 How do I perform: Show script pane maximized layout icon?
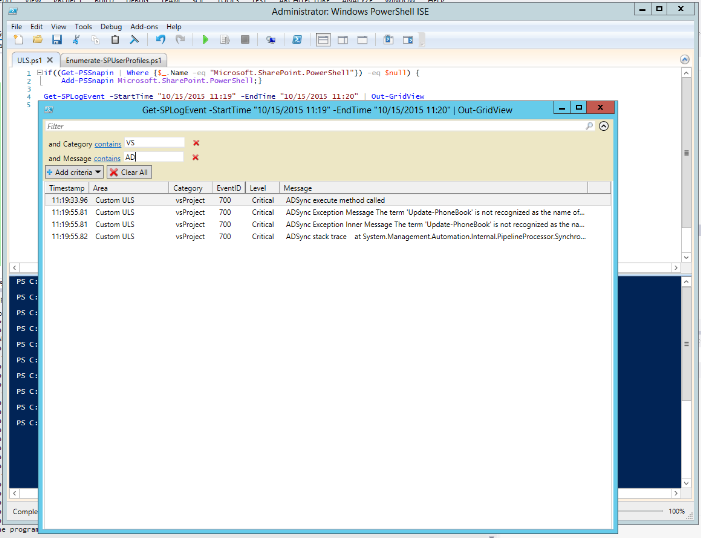[362, 40]
